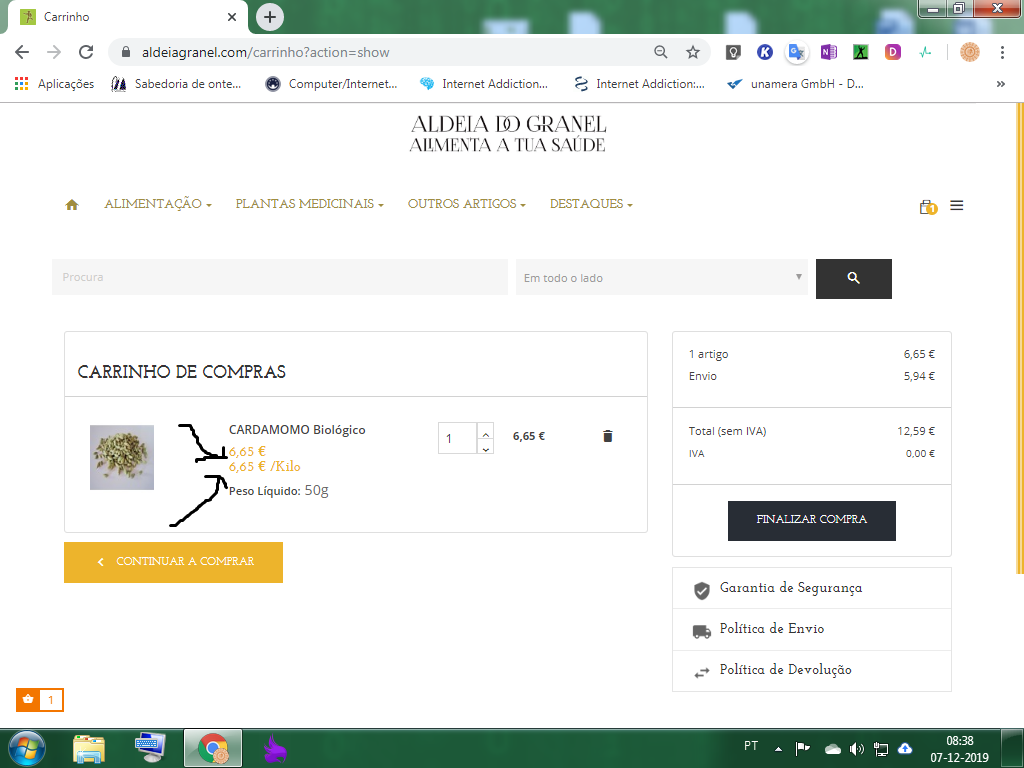1024x768 pixels.
Task: Open the home page icon in site menu
Action: click(72, 205)
